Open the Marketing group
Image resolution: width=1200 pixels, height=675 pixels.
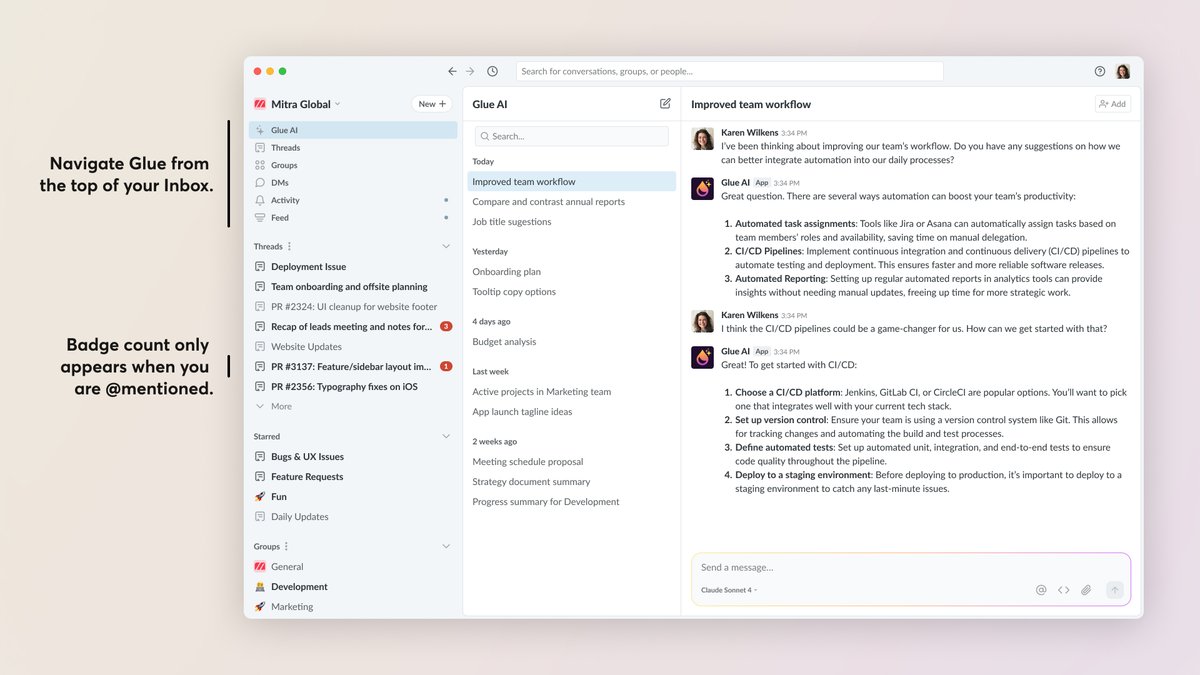[353, 607]
